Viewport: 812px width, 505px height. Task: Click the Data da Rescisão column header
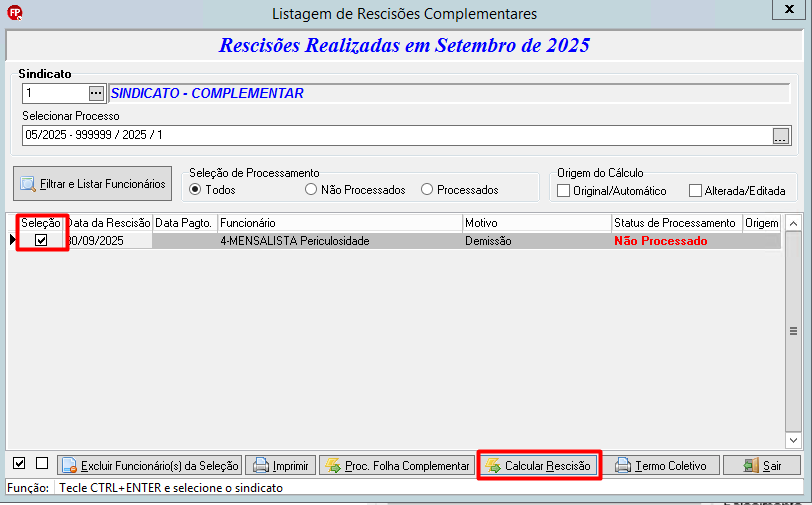(108, 223)
